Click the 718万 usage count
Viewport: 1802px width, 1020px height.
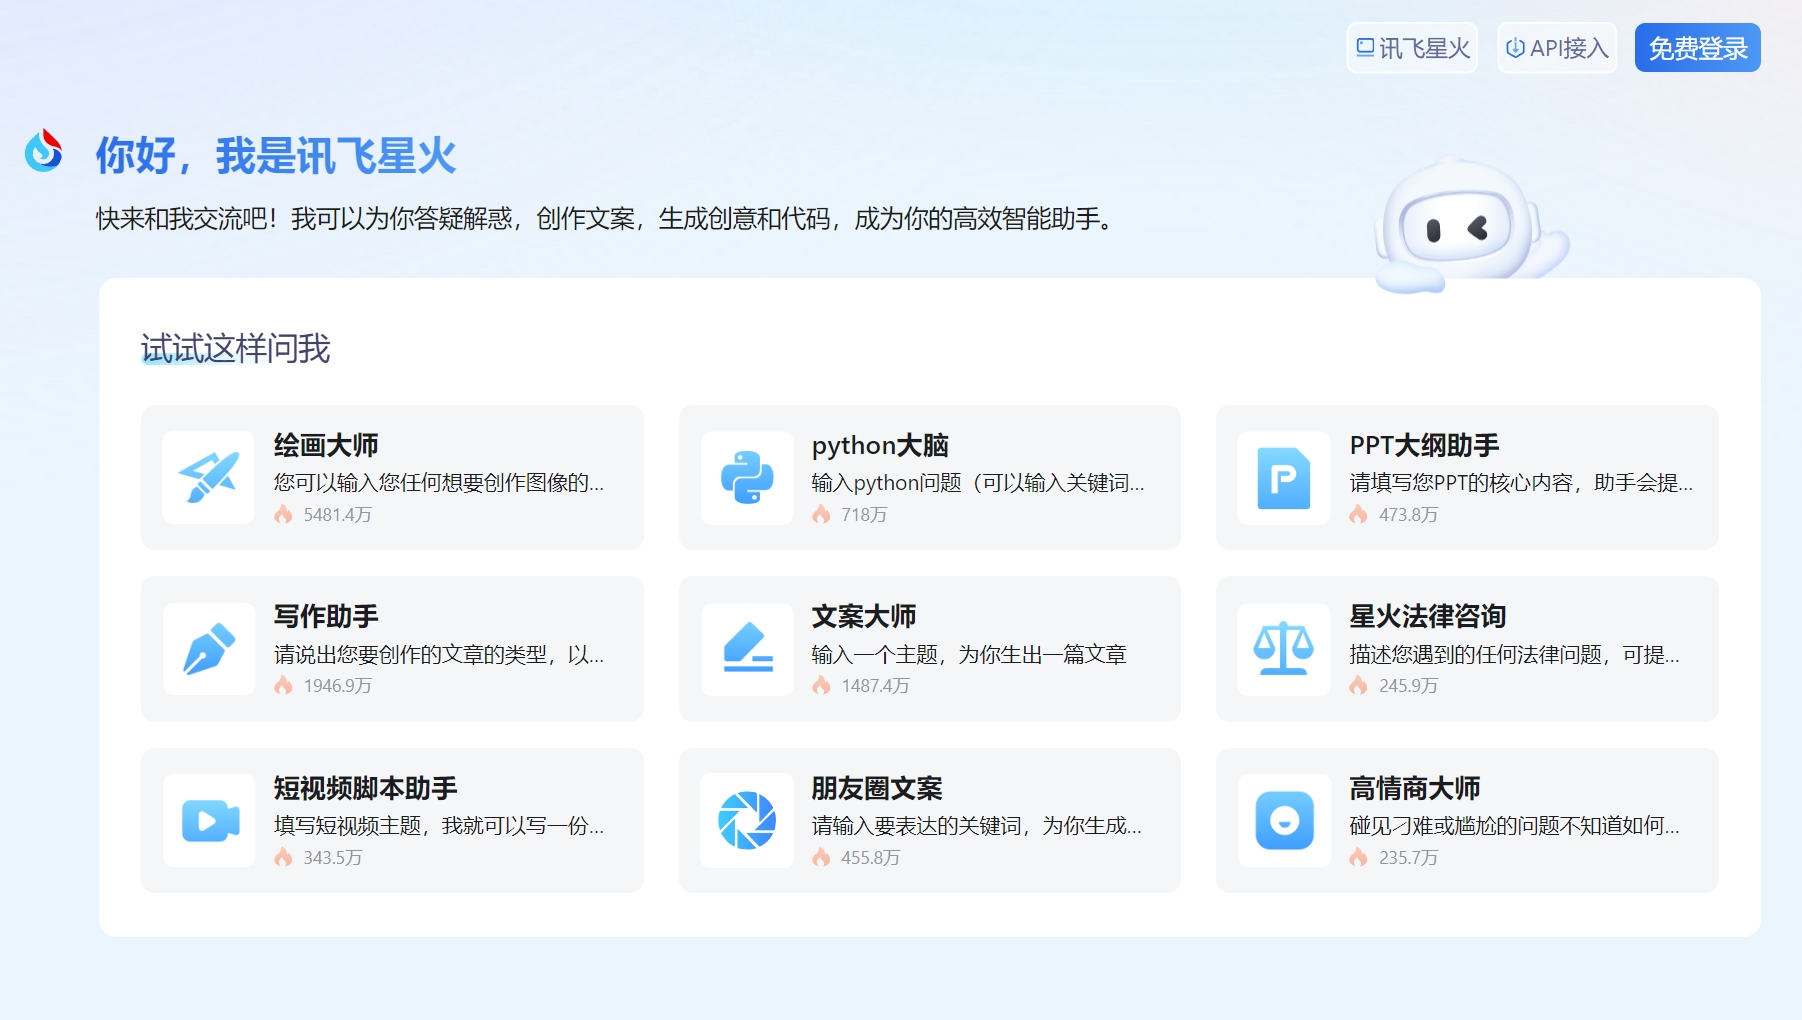coord(864,515)
